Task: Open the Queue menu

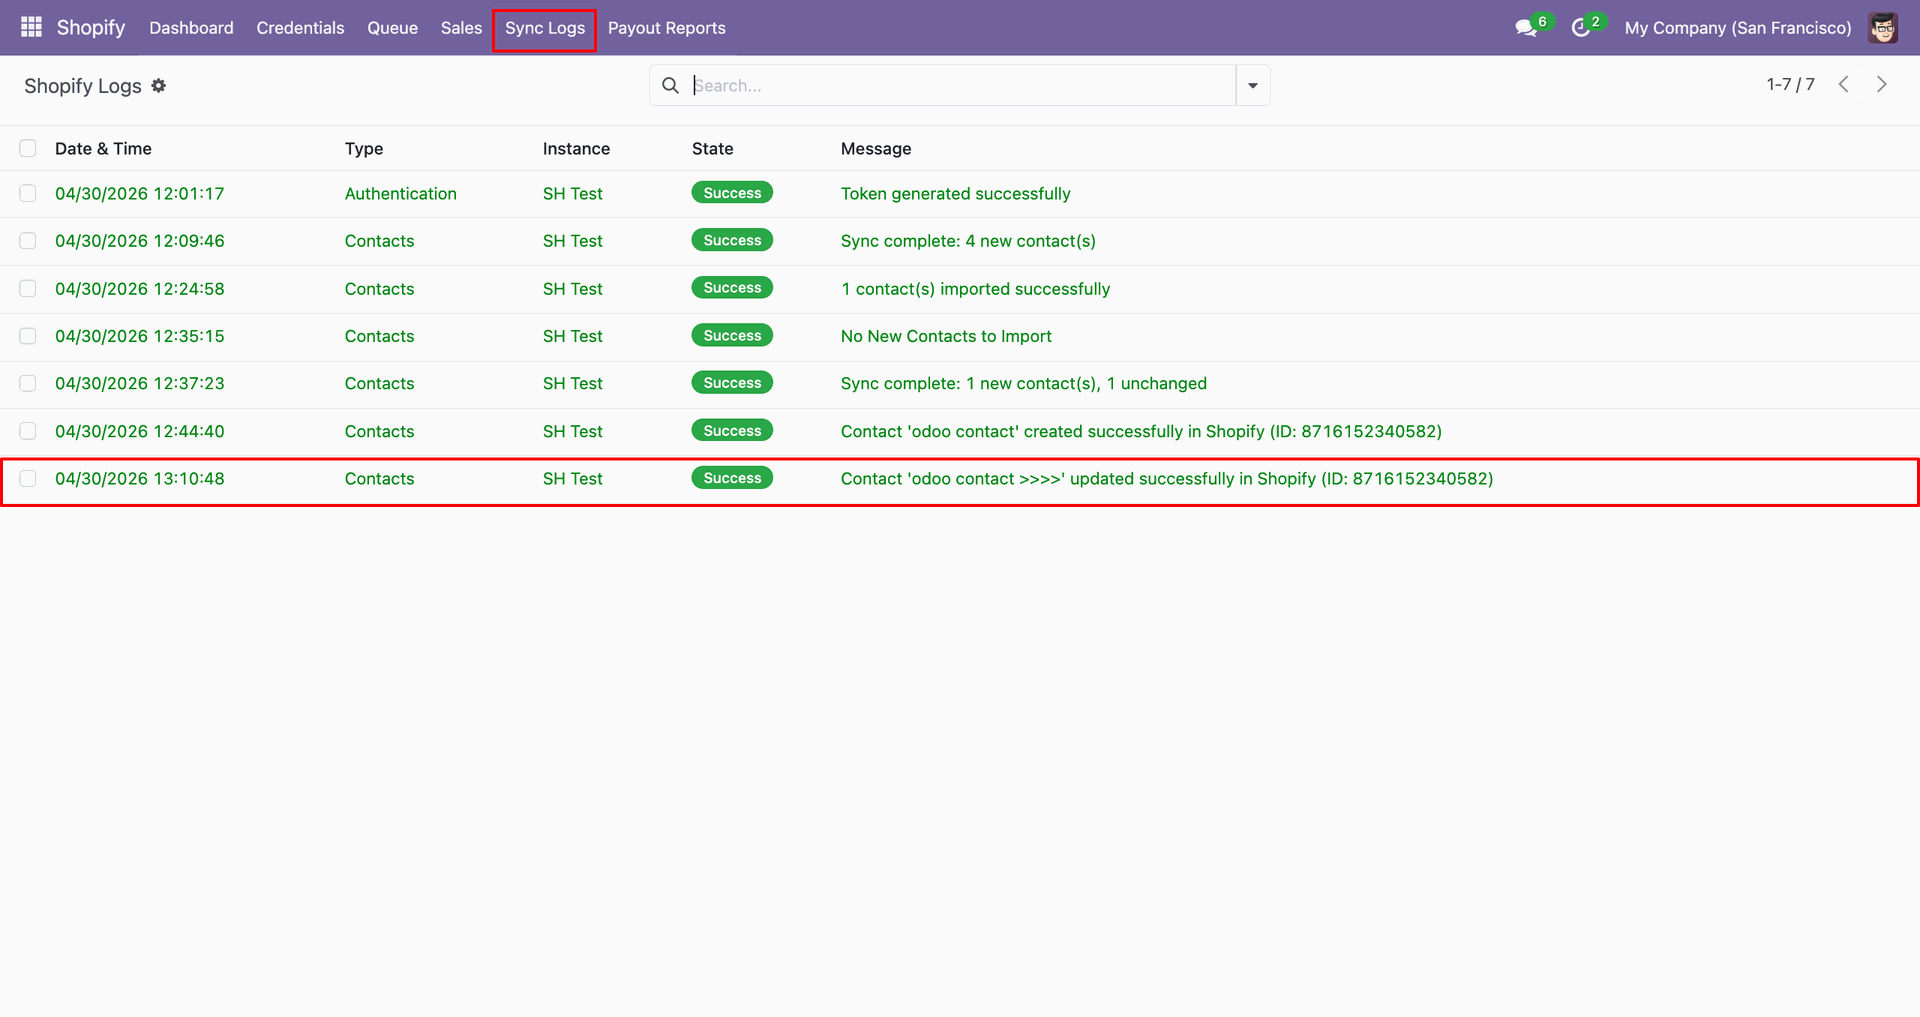Action: click(x=392, y=28)
